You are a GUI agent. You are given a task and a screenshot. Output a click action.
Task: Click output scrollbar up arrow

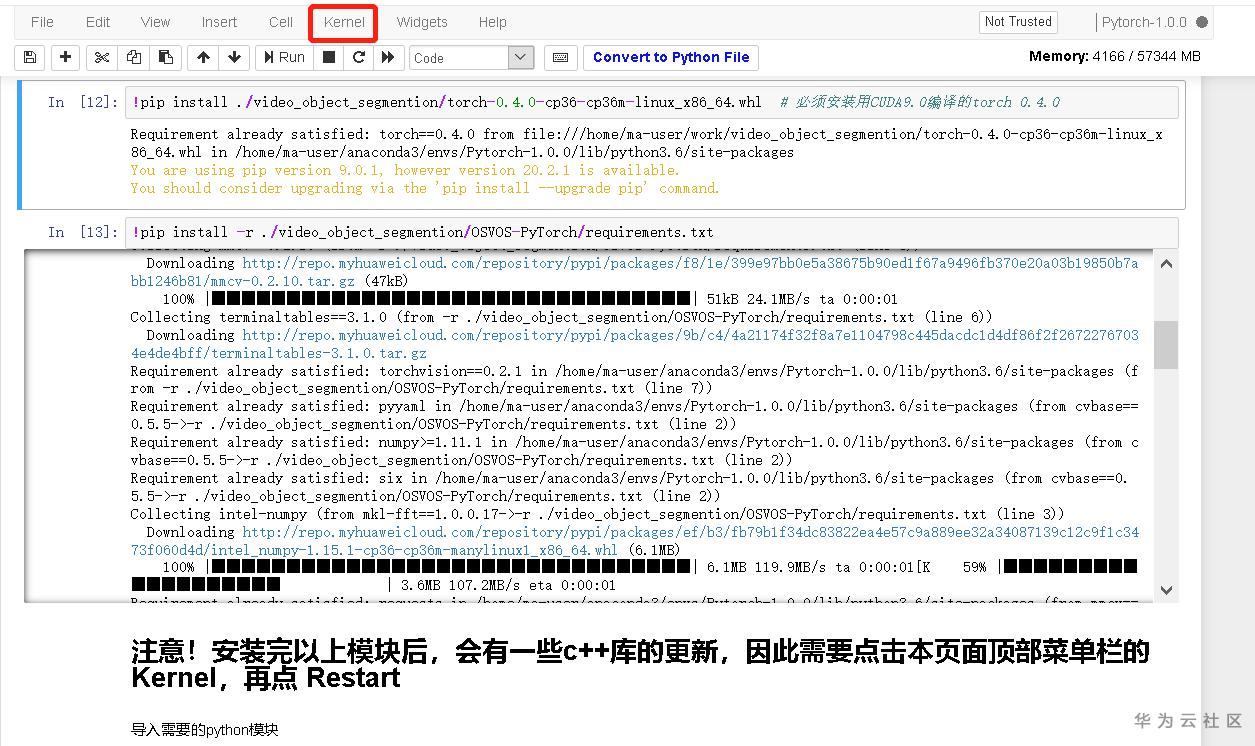tap(1165, 263)
